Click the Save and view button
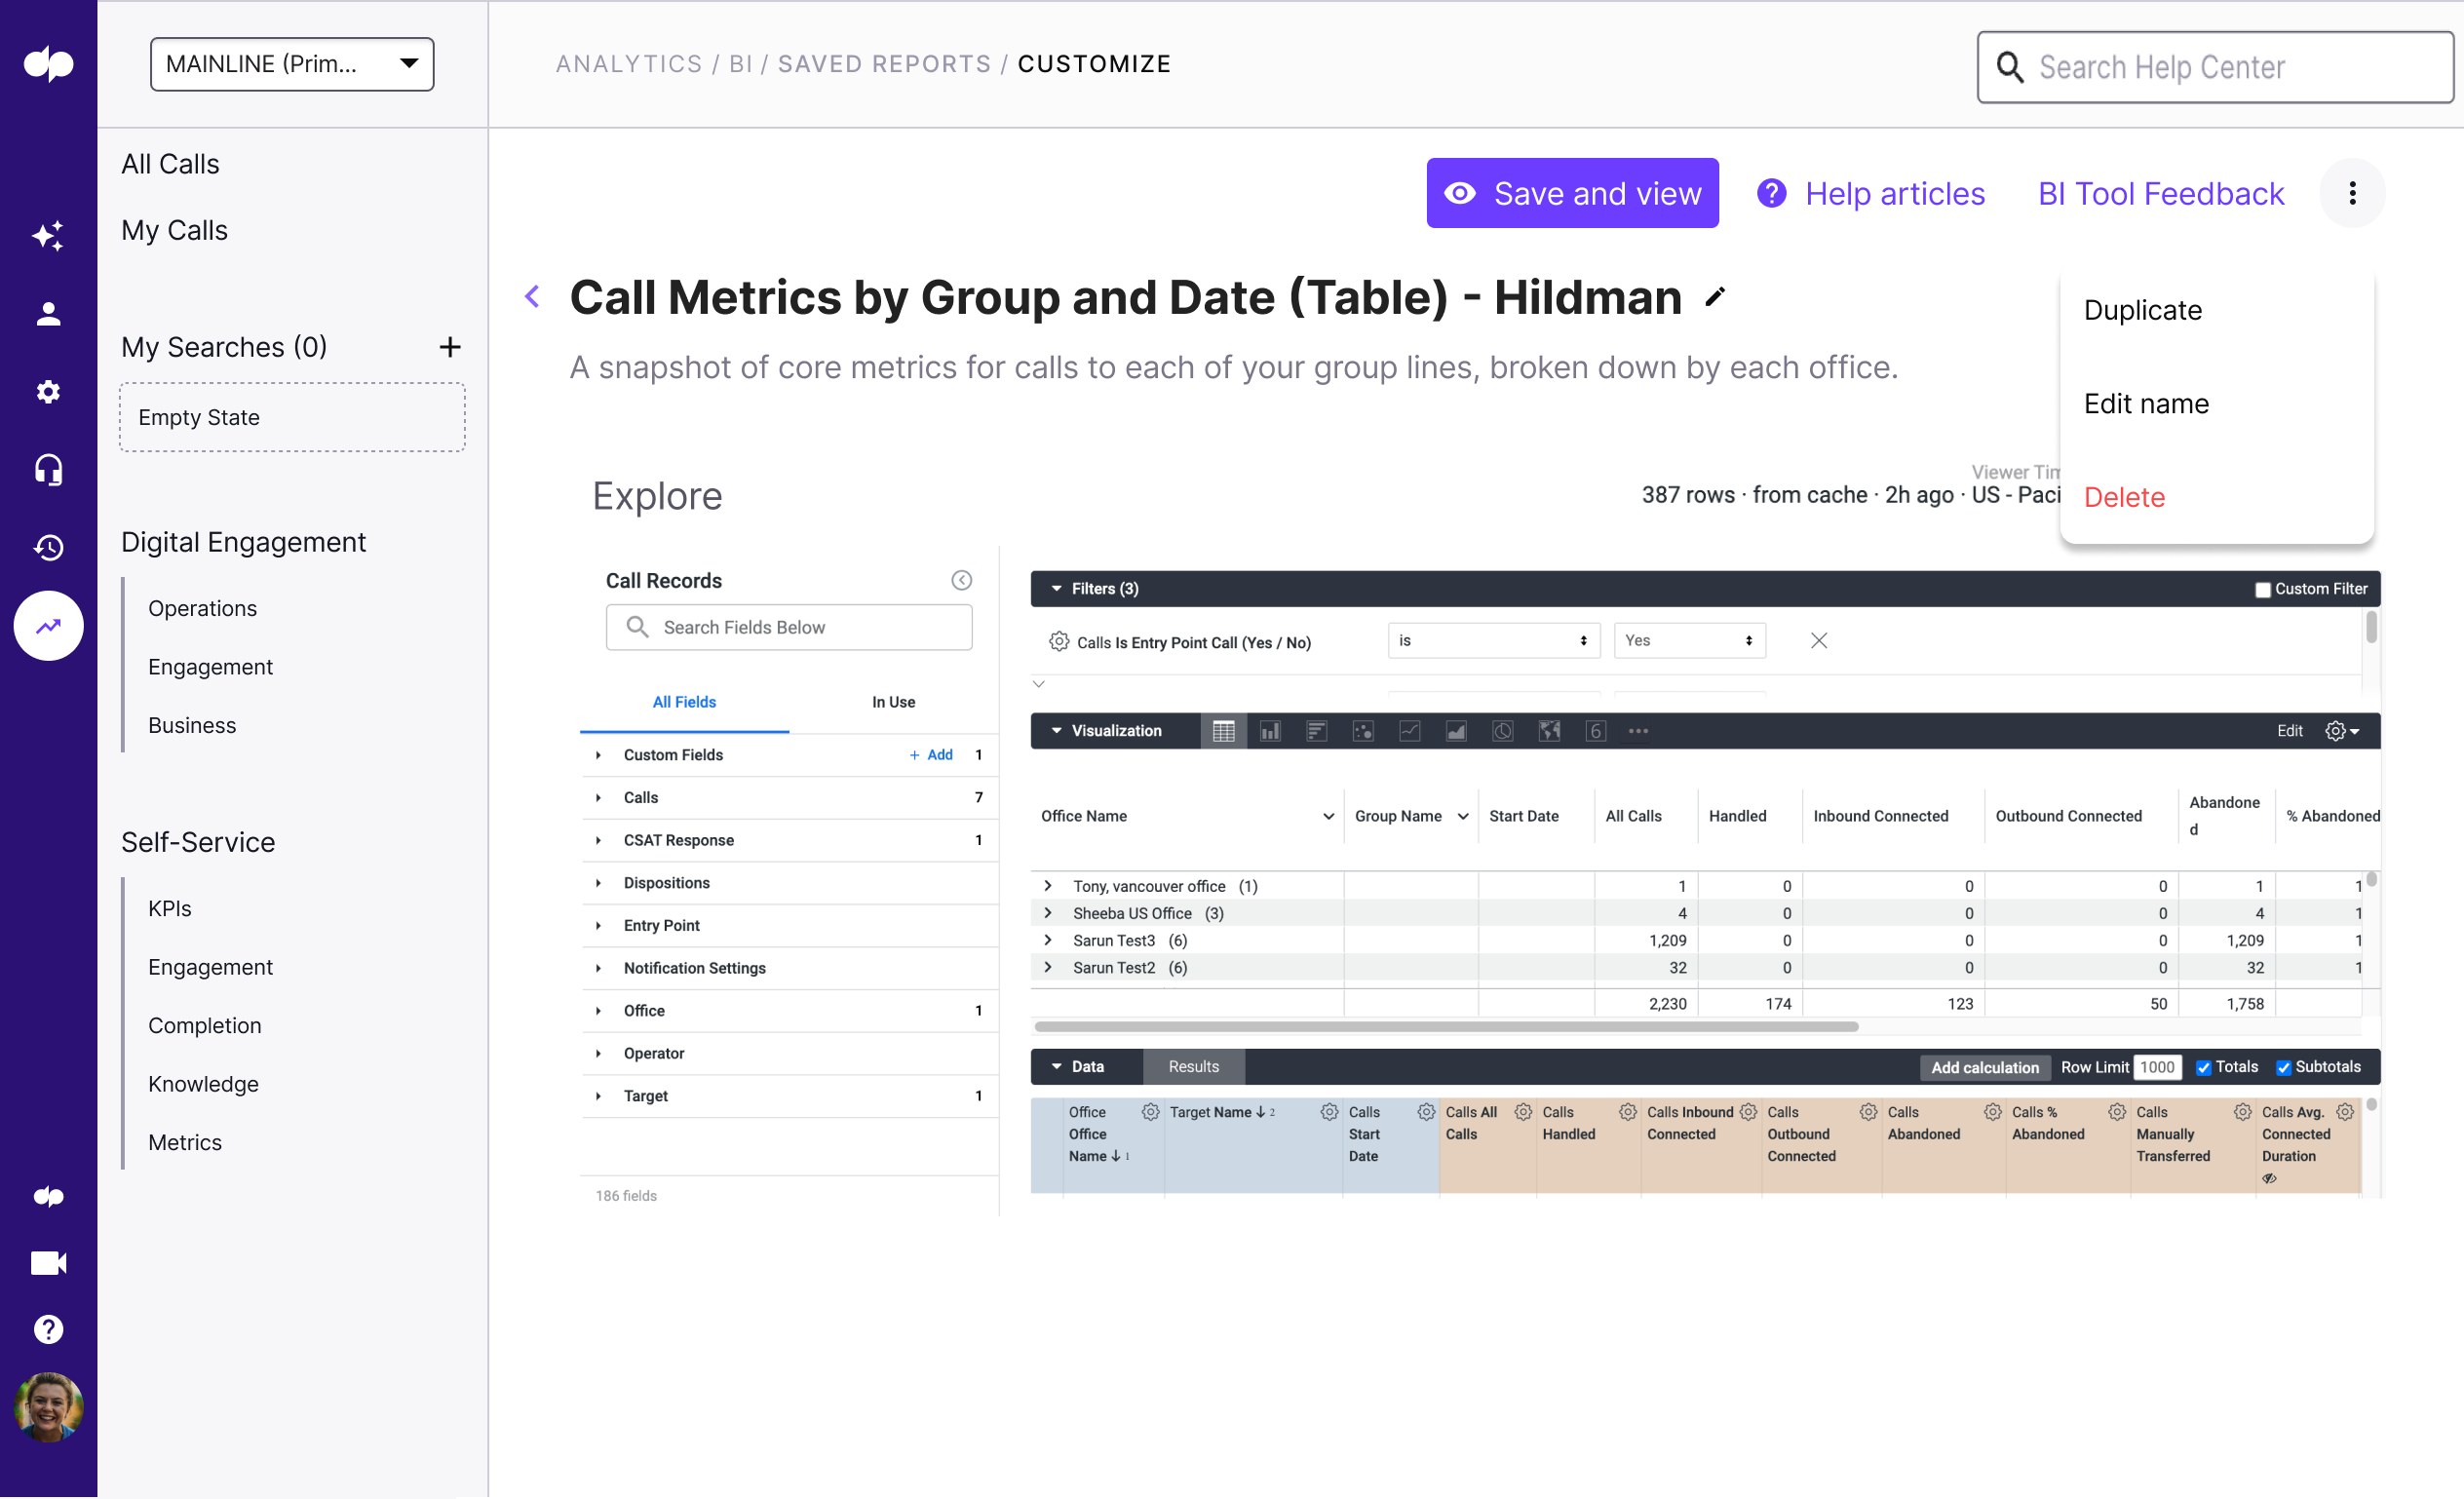This screenshot has width=2464, height=1499. [1571, 193]
